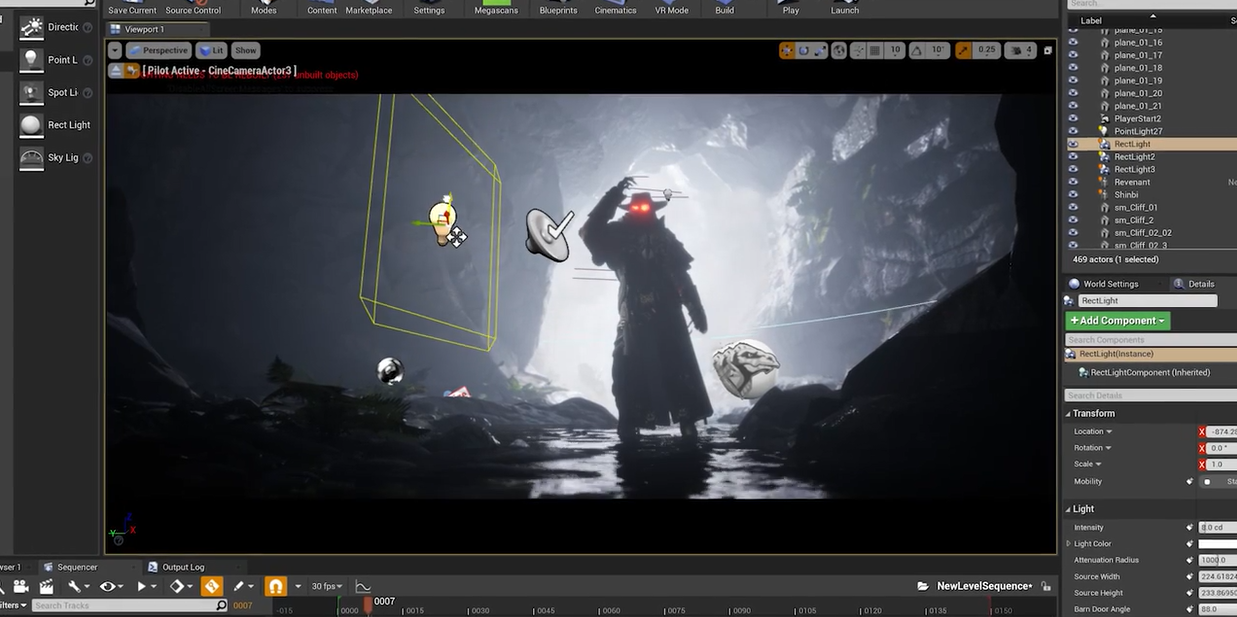Toggle rotation snapping angle icon
1237x617 pixels.
tap(918, 50)
